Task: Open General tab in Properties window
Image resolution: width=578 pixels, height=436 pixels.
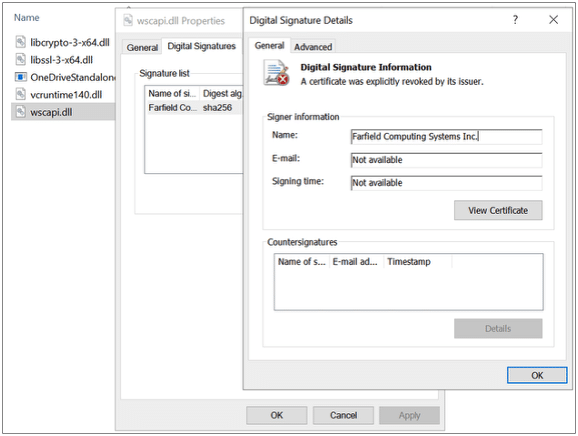Action: [x=142, y=48]
